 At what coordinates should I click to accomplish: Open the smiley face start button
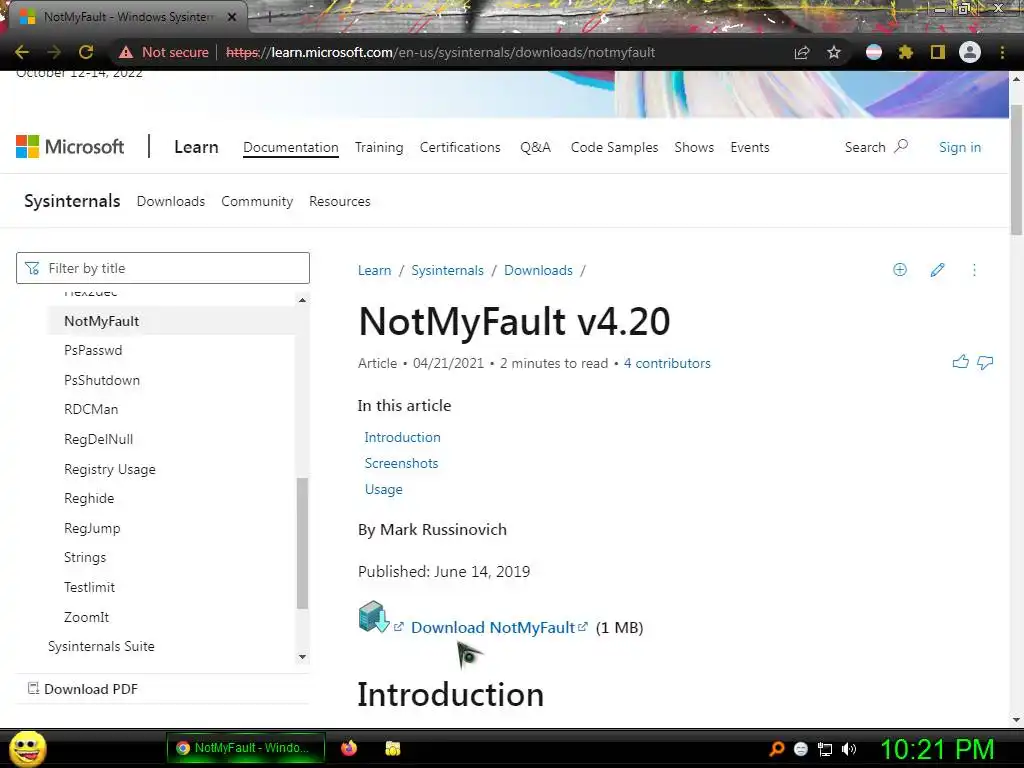(27, 748)
